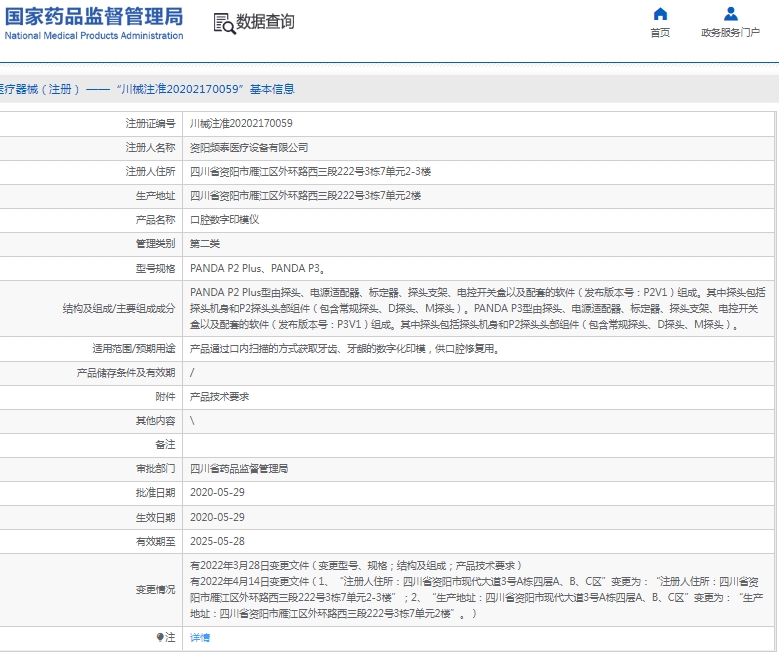Select registrant name 资阳频泰医疗设备有限公司
This screenshot has height=655, width=779.
tap(248, 148)
